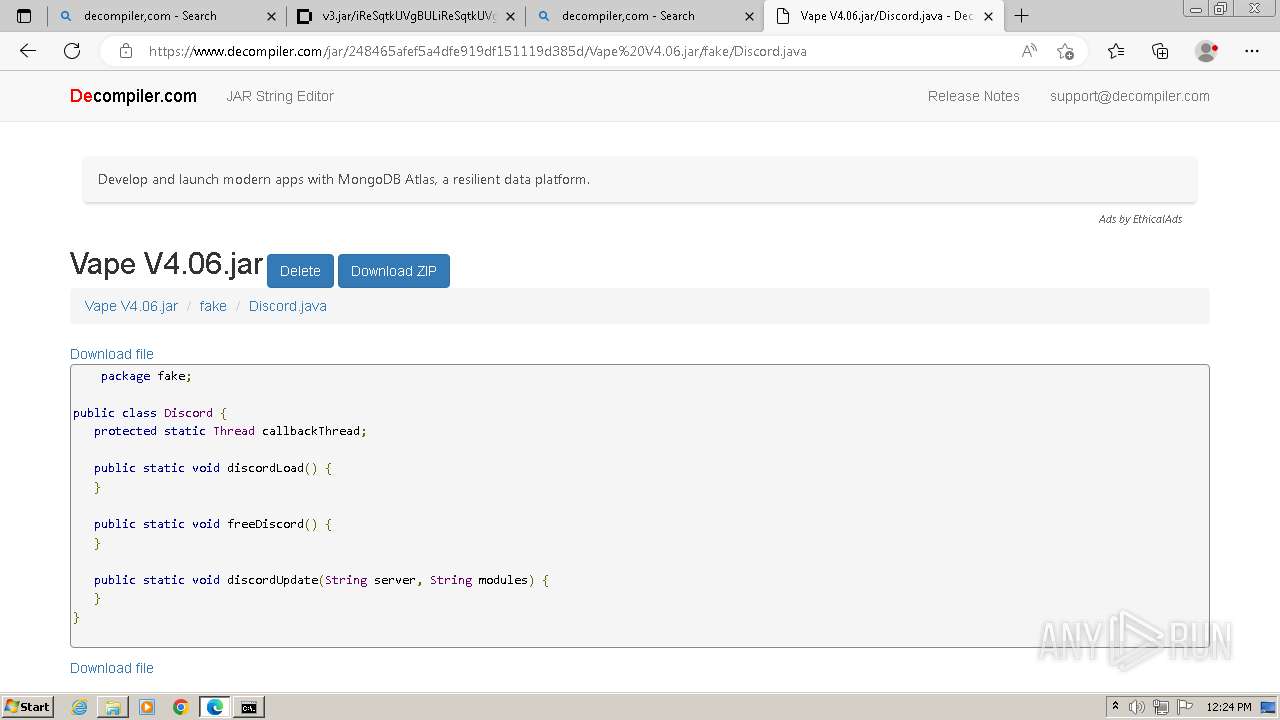
Task: Open the media player taskbar icon
Action: [x=147, y=707]
